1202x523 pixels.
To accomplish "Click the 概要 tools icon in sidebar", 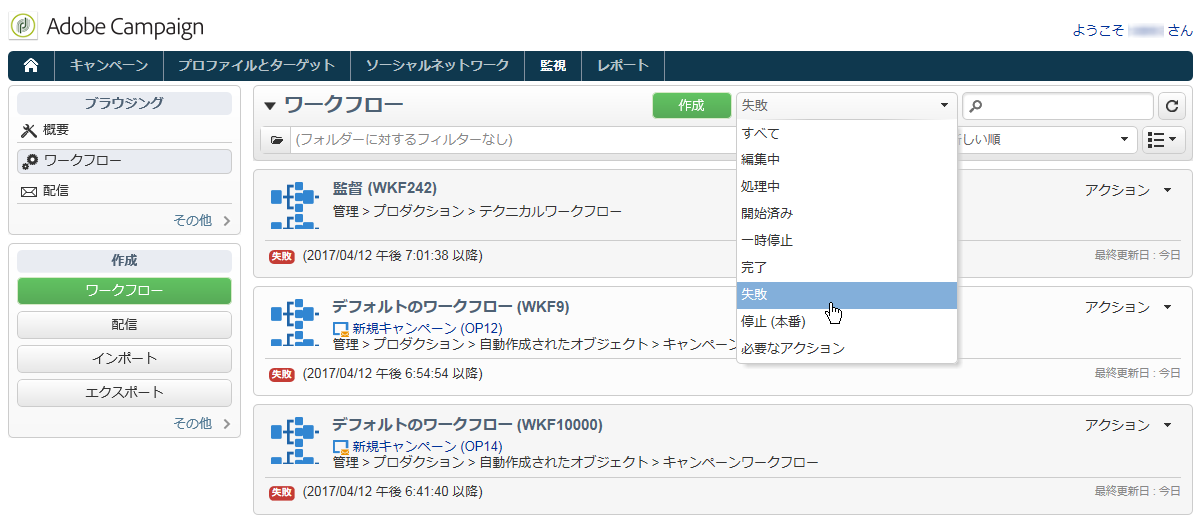I will click(29, 130).
